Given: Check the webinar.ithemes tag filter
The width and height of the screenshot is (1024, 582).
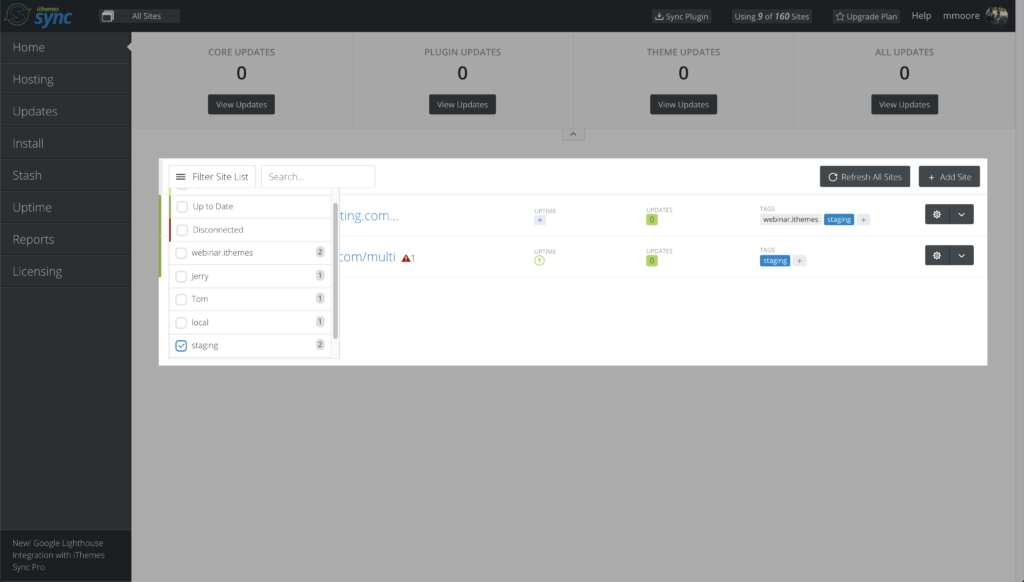Looking at the screenshot, I should tap(181, 253).
